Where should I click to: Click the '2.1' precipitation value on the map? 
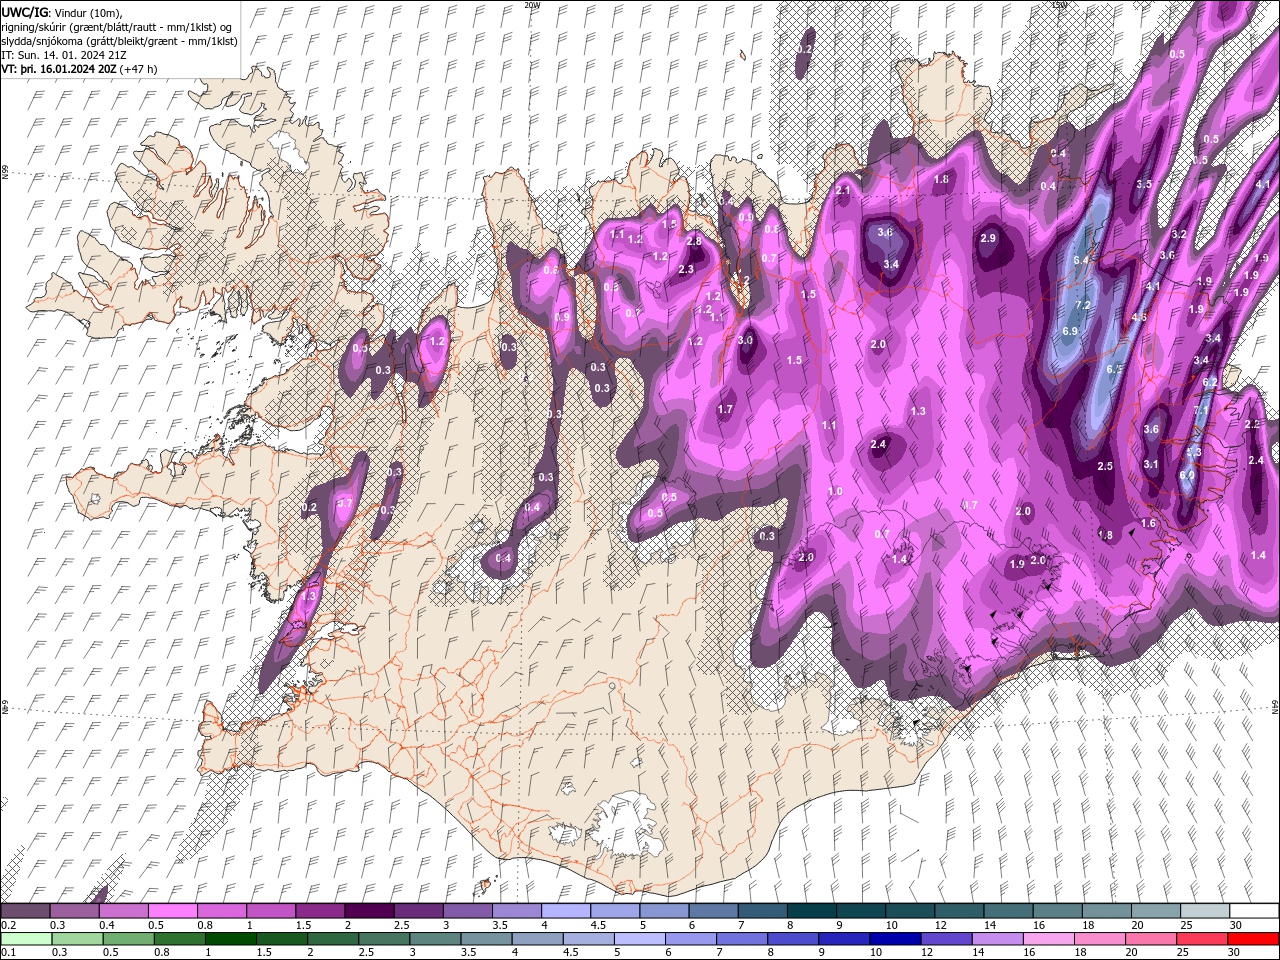[843, 190]
